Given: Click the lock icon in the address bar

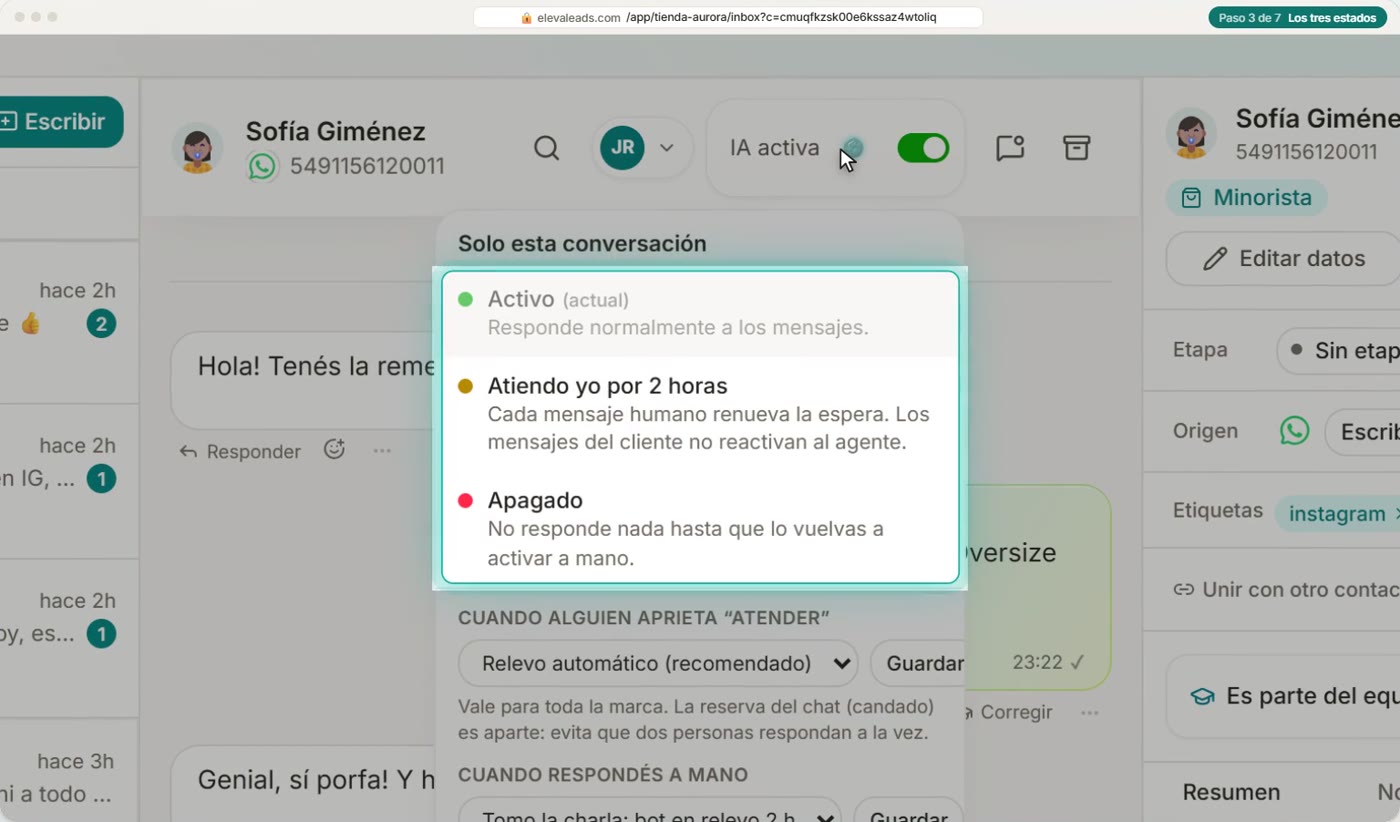Looking at the screenshot, I should coord(526,18).
